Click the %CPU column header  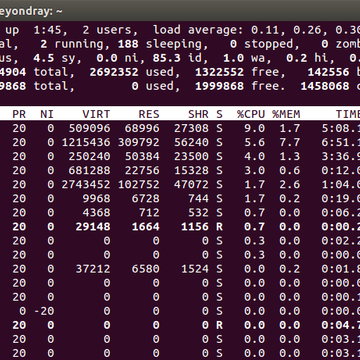point(251,114)
